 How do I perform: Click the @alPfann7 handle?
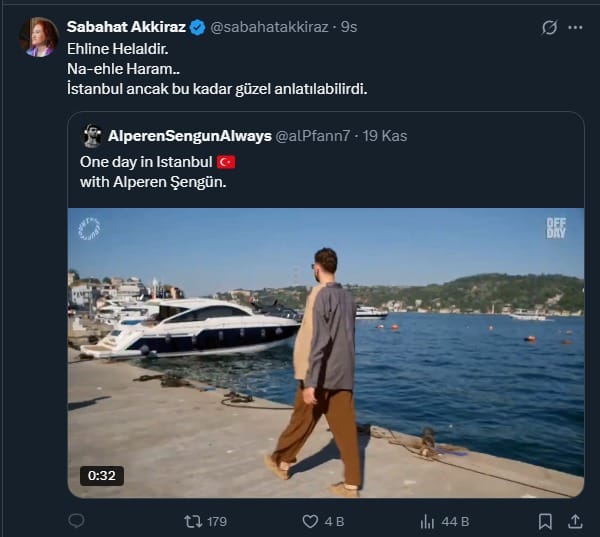[310, 135]
